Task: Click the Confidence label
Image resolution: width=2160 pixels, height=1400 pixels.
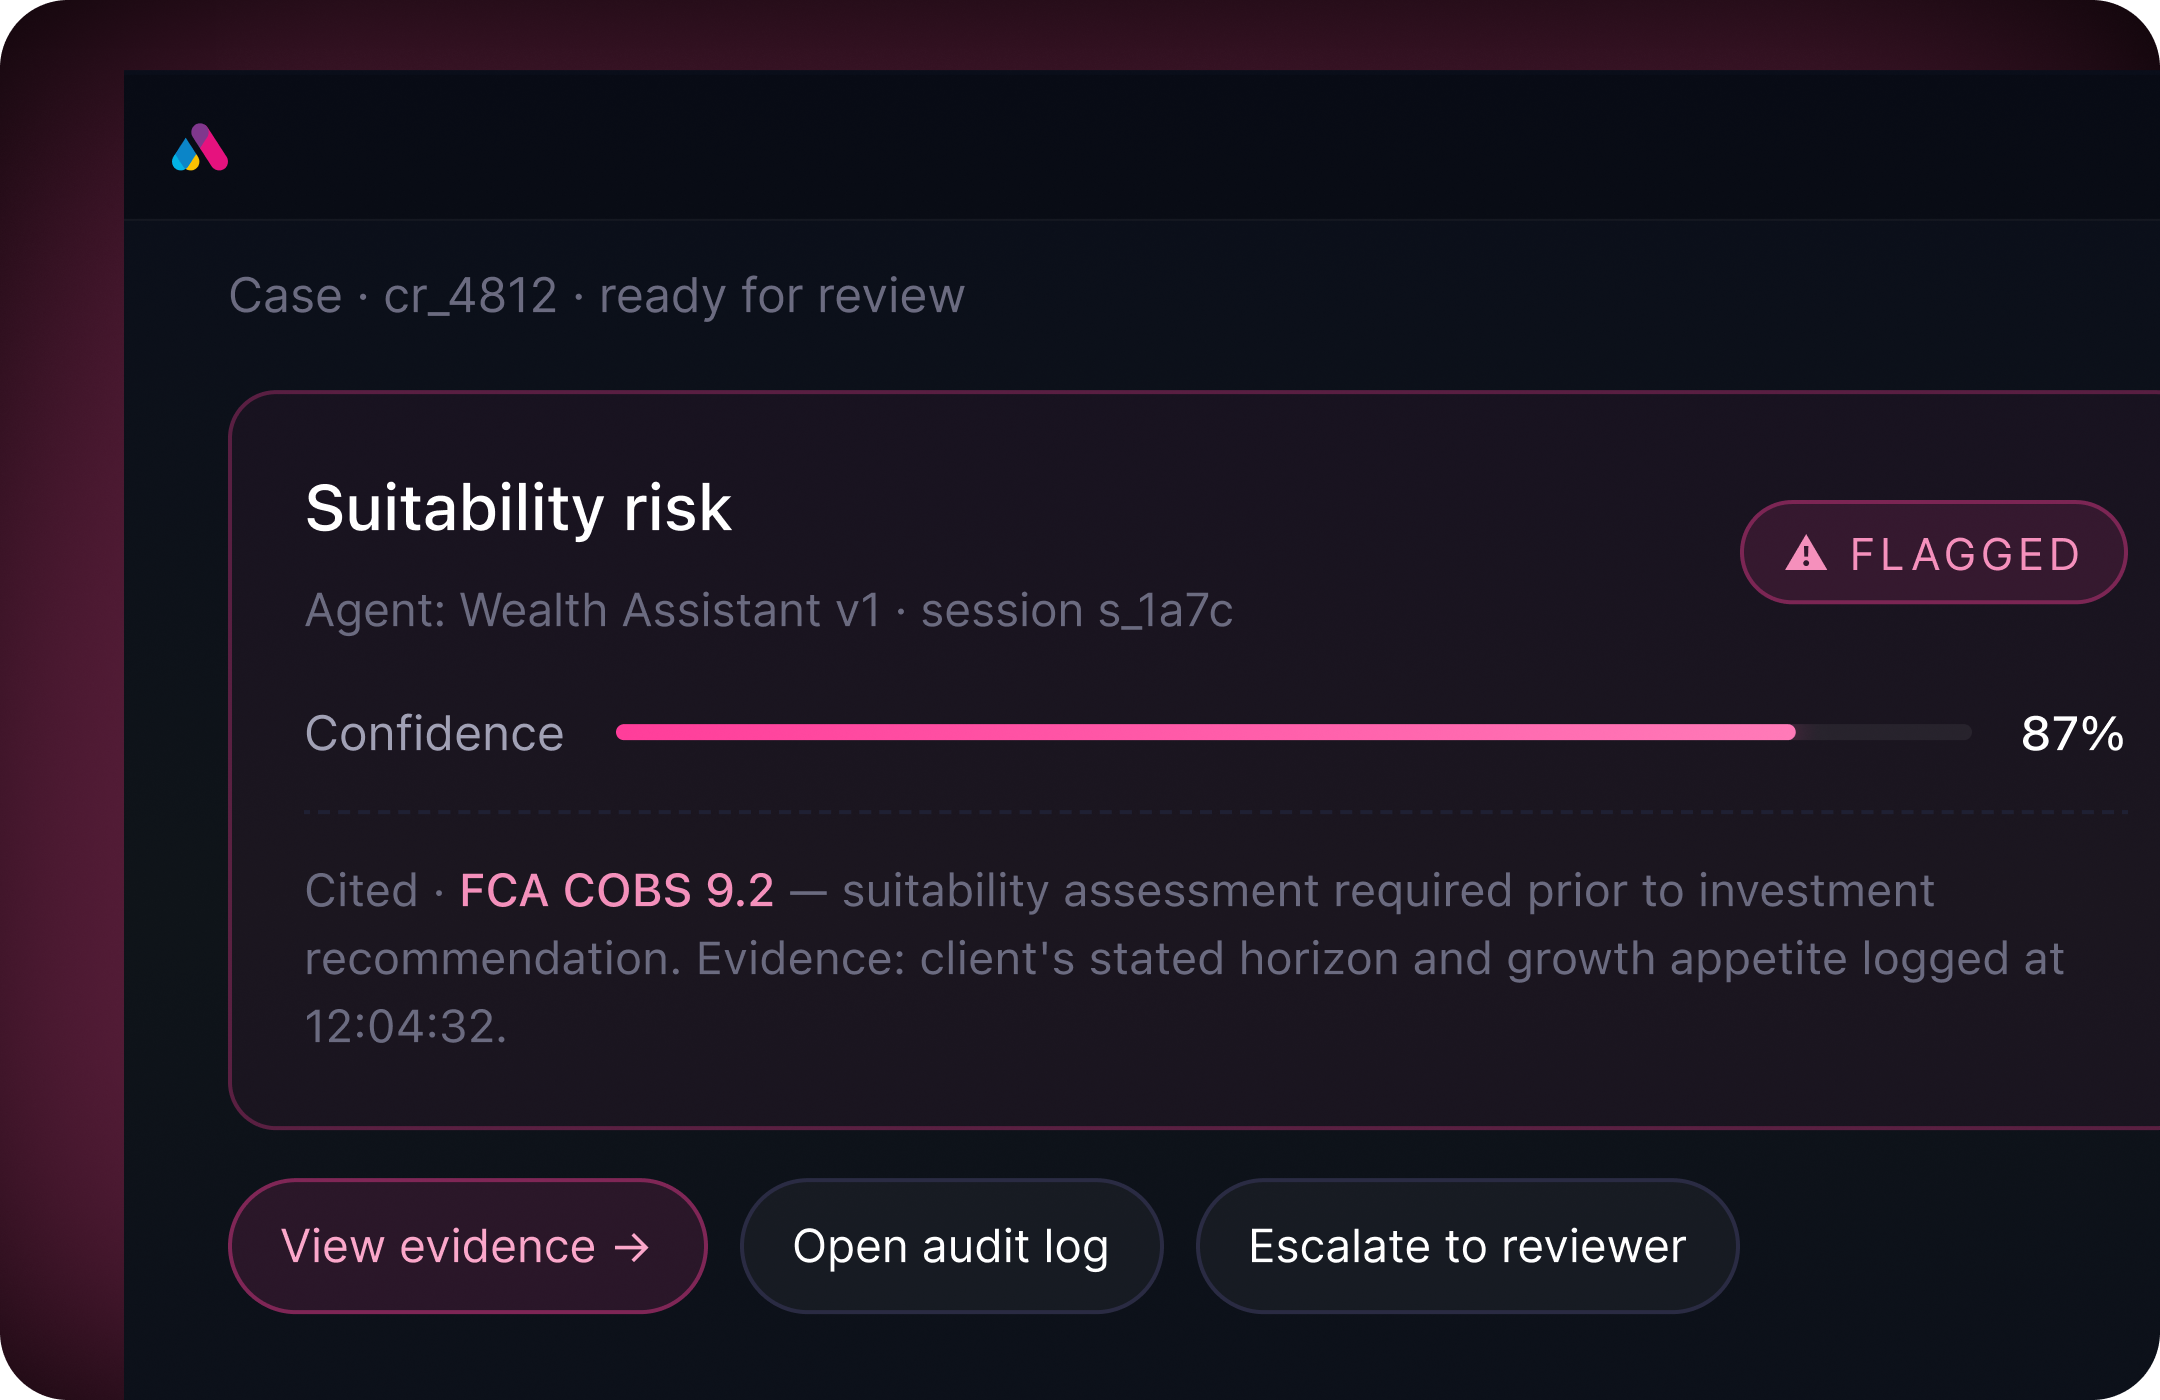Action: (x=434, y=733)
